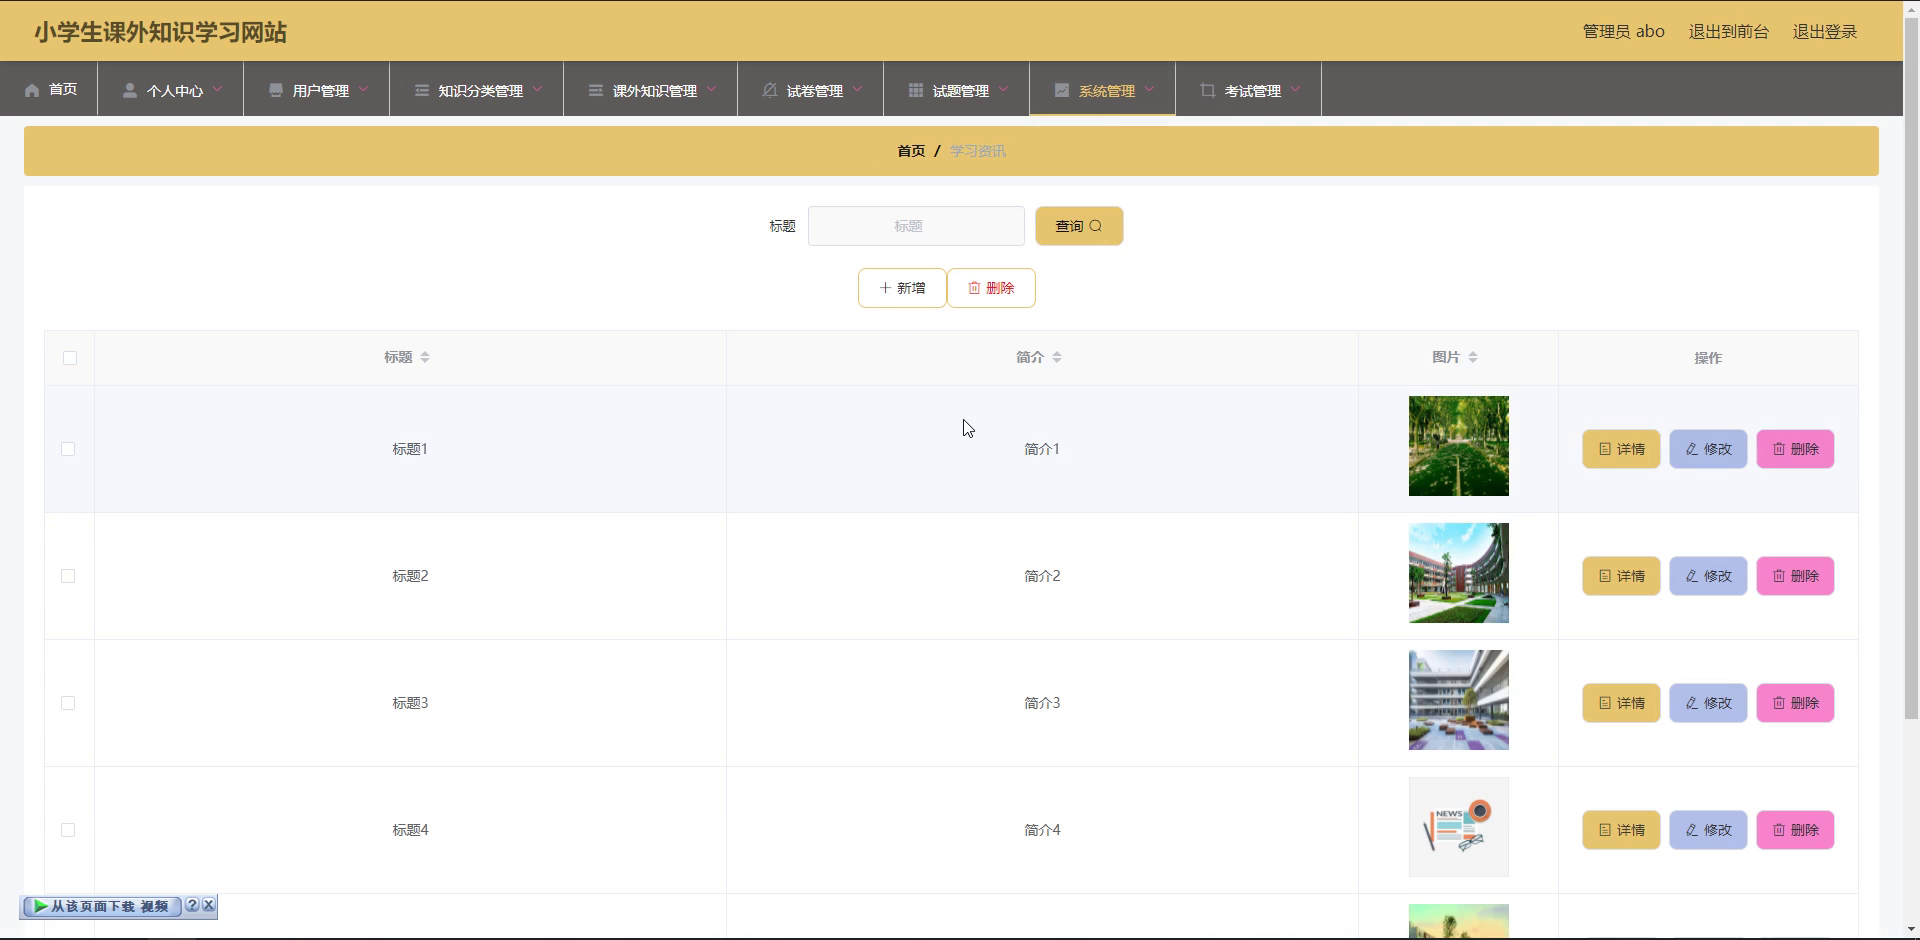This screenshot has width=1920, height=940.
Task: Click the chart icon beside 系统管理
Action: (x=1062, y=90)
